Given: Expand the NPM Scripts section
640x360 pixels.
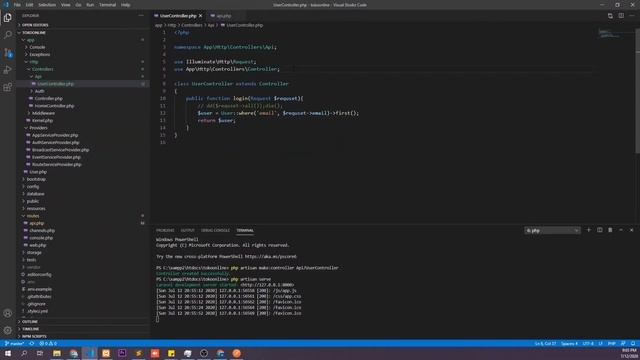Looking at the screenshot, I should 34,336.
